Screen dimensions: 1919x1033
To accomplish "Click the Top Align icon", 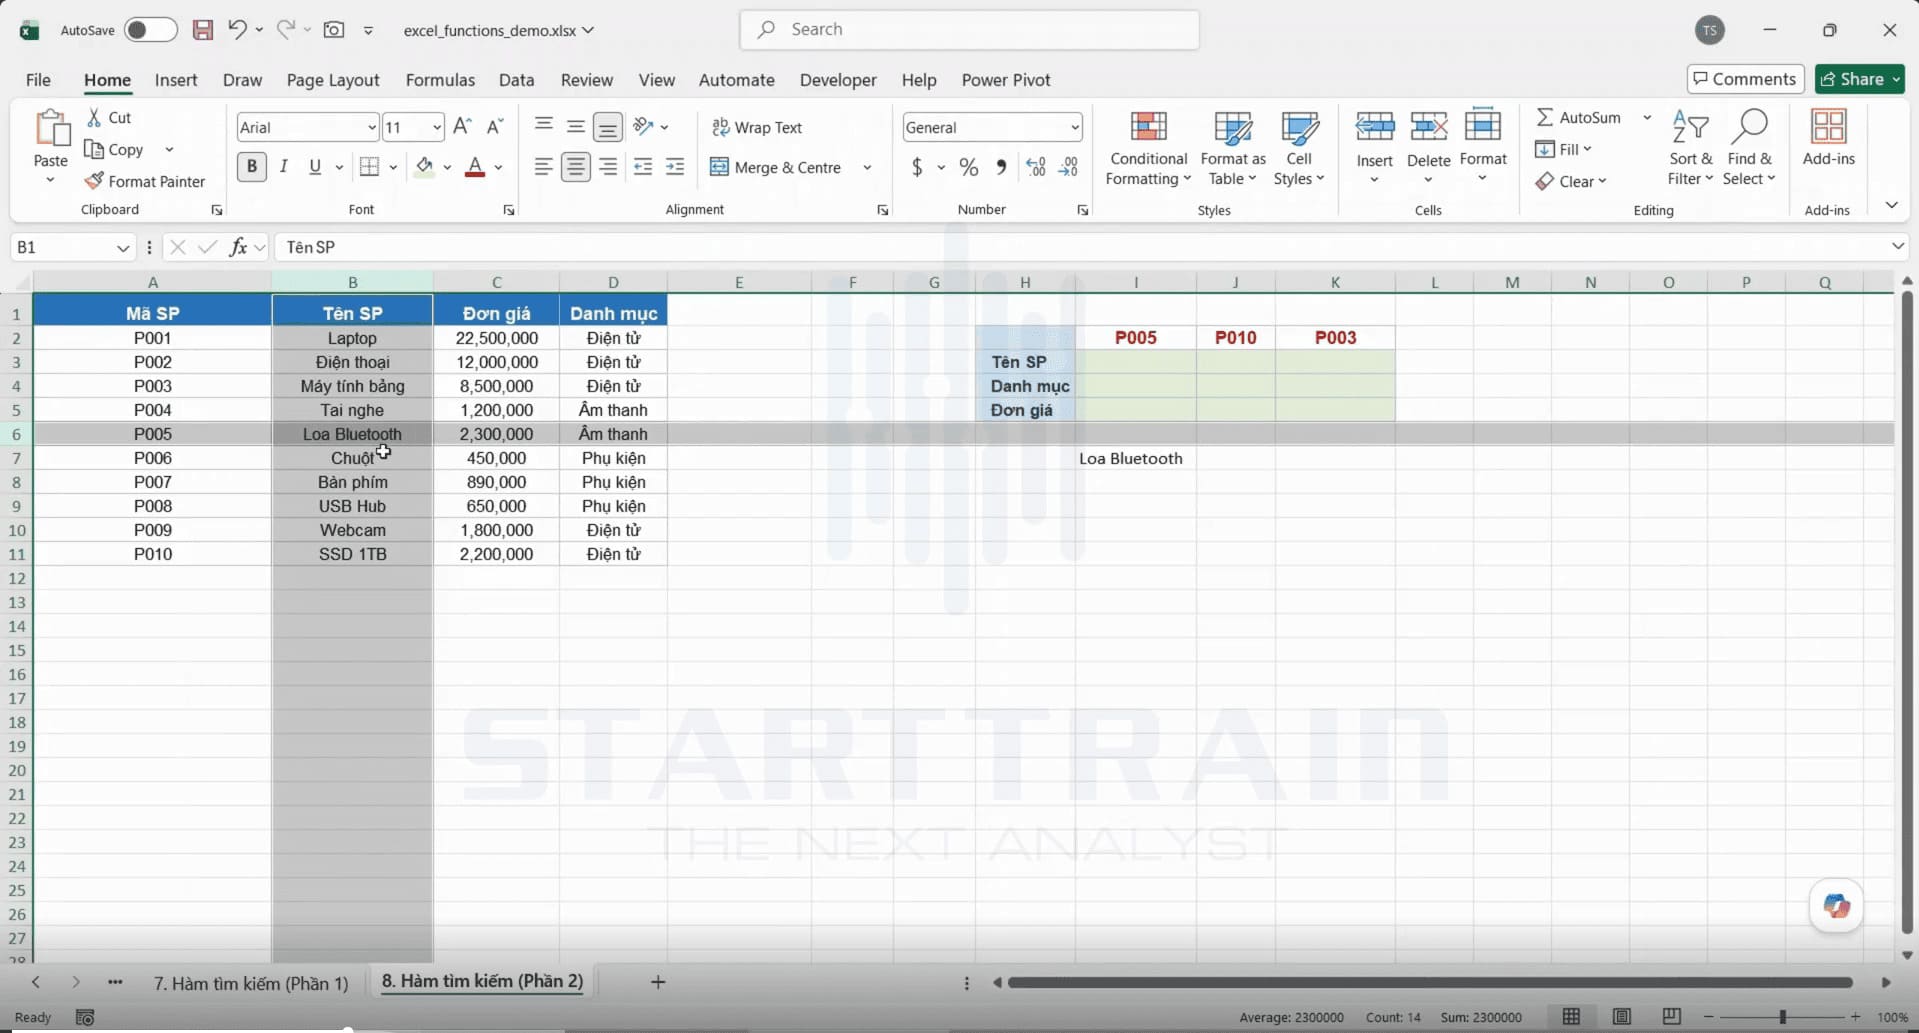I will 544,126.
